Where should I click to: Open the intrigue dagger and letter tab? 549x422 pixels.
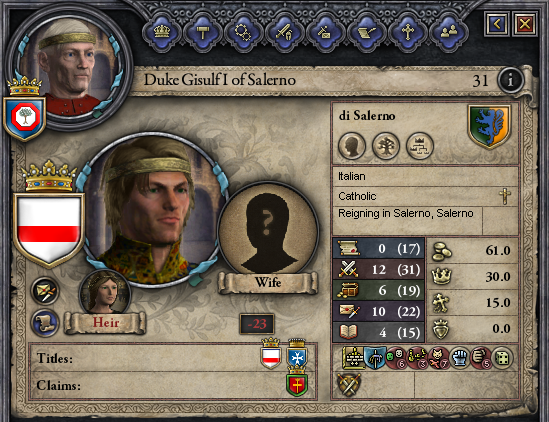click(326, 33)
